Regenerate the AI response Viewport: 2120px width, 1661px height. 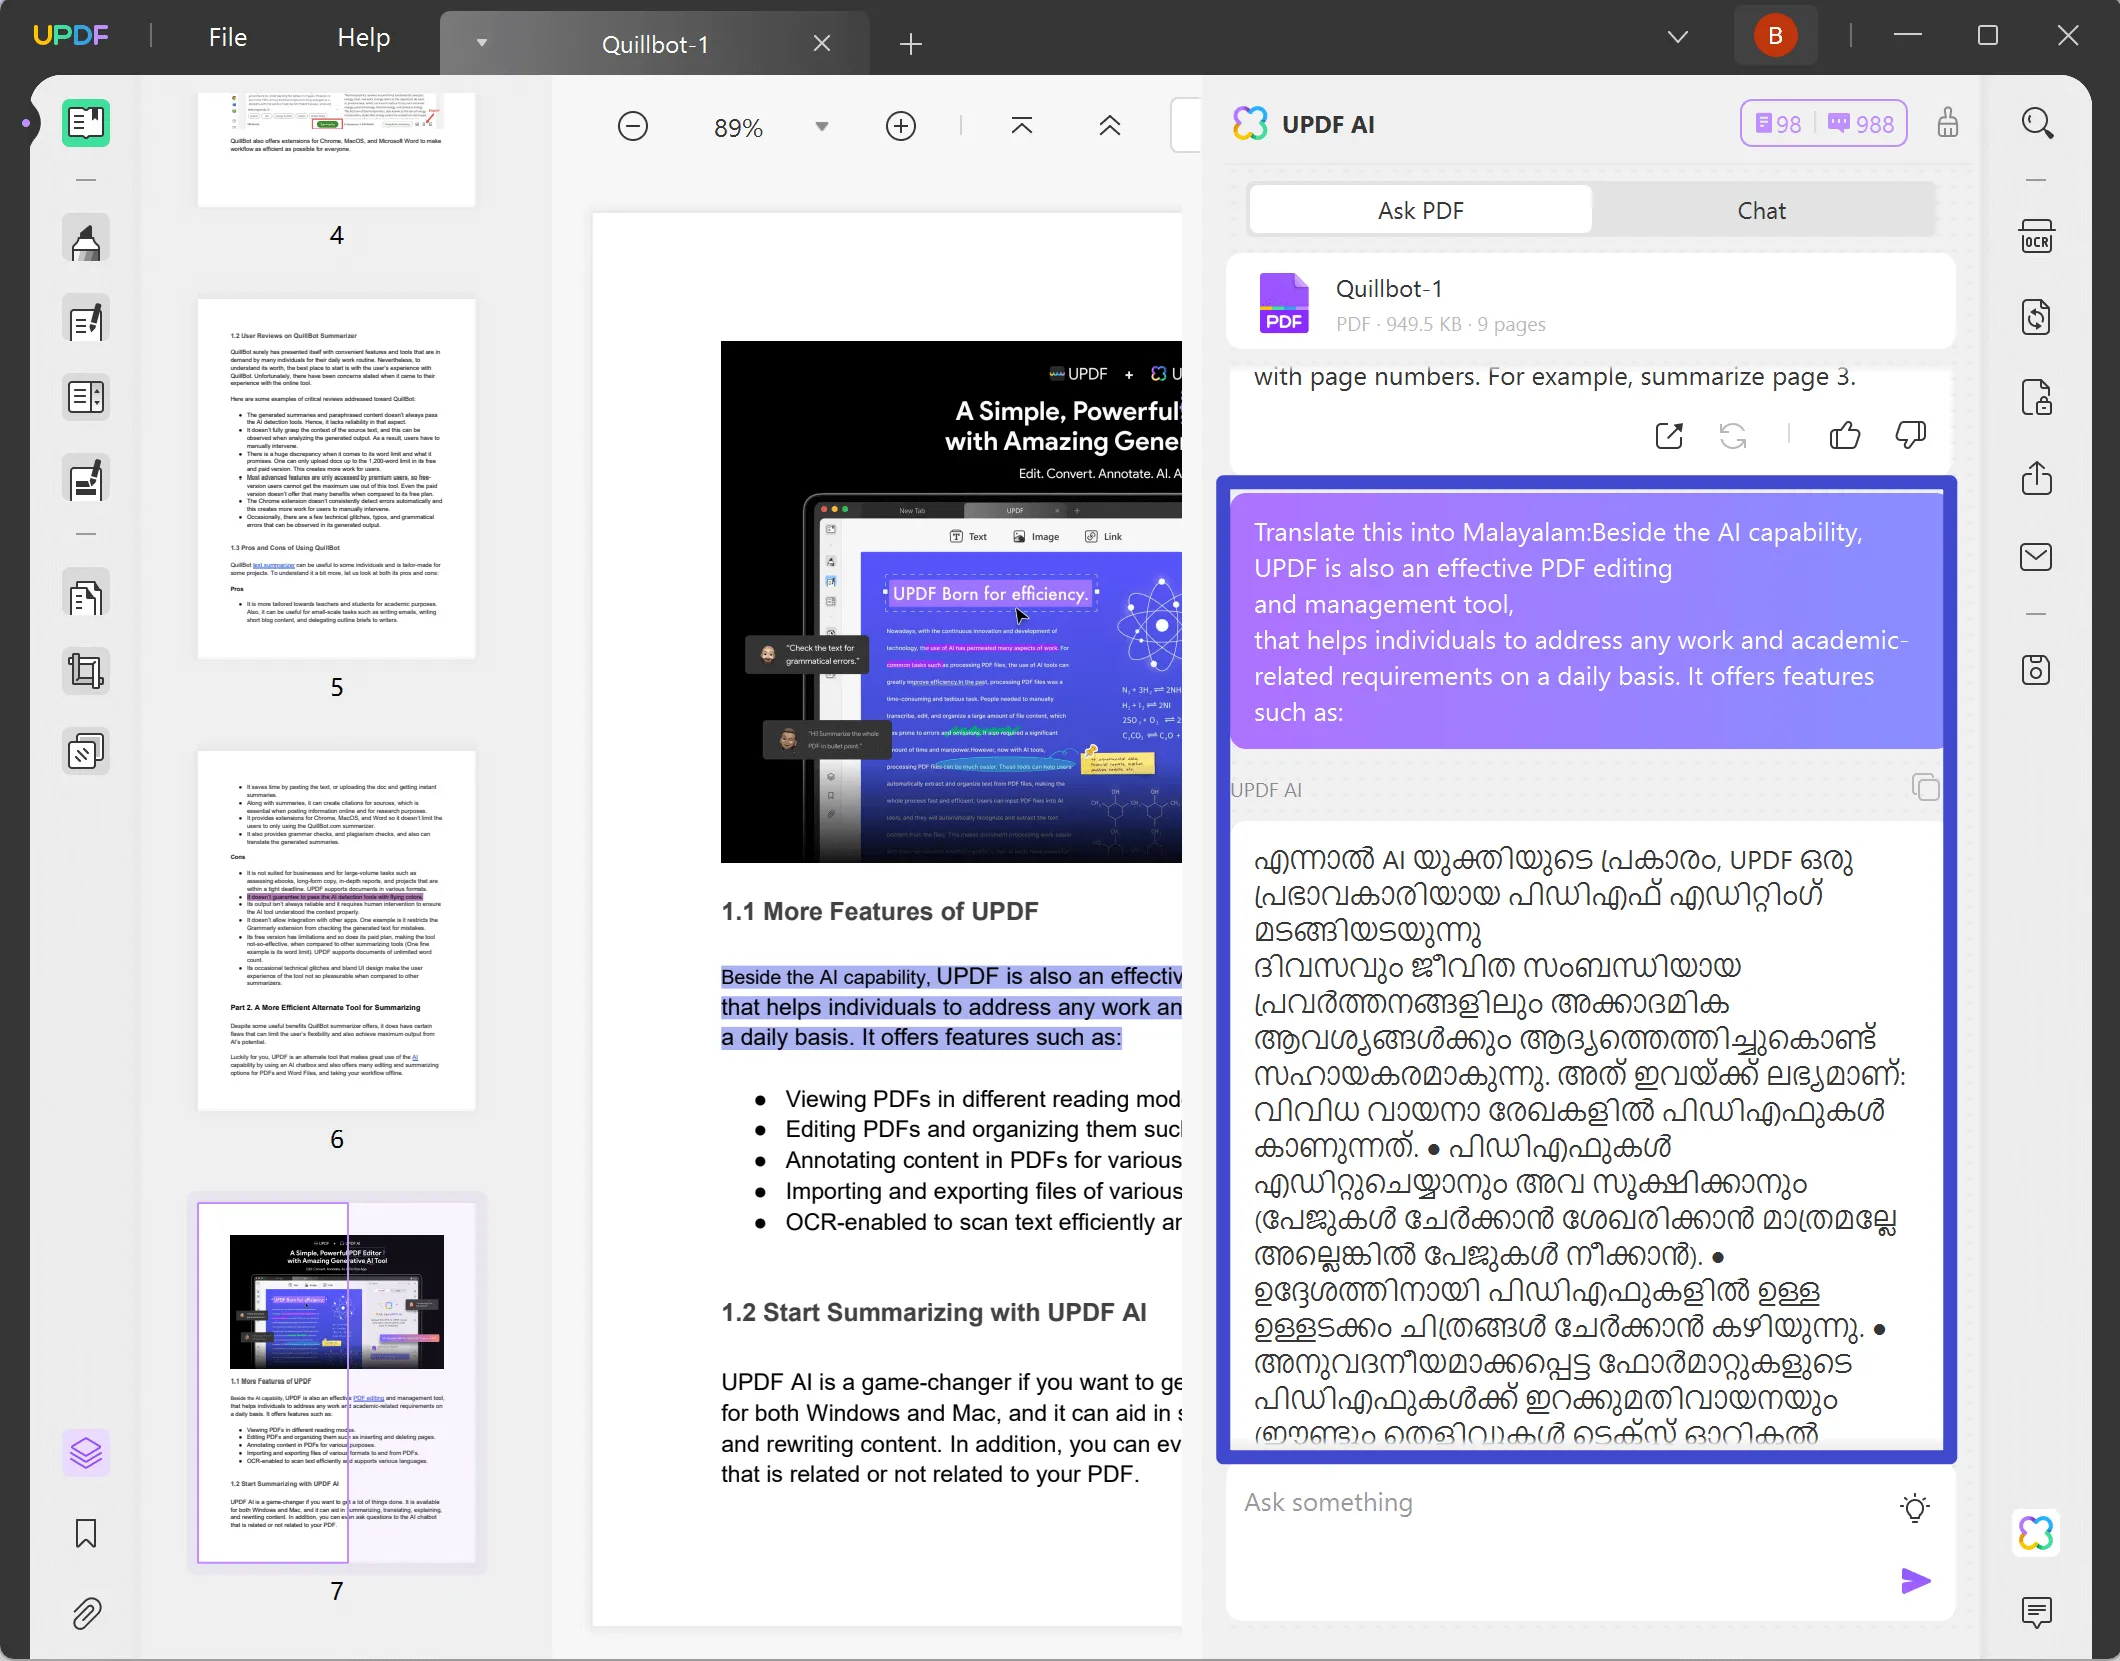coord(1732,436)
